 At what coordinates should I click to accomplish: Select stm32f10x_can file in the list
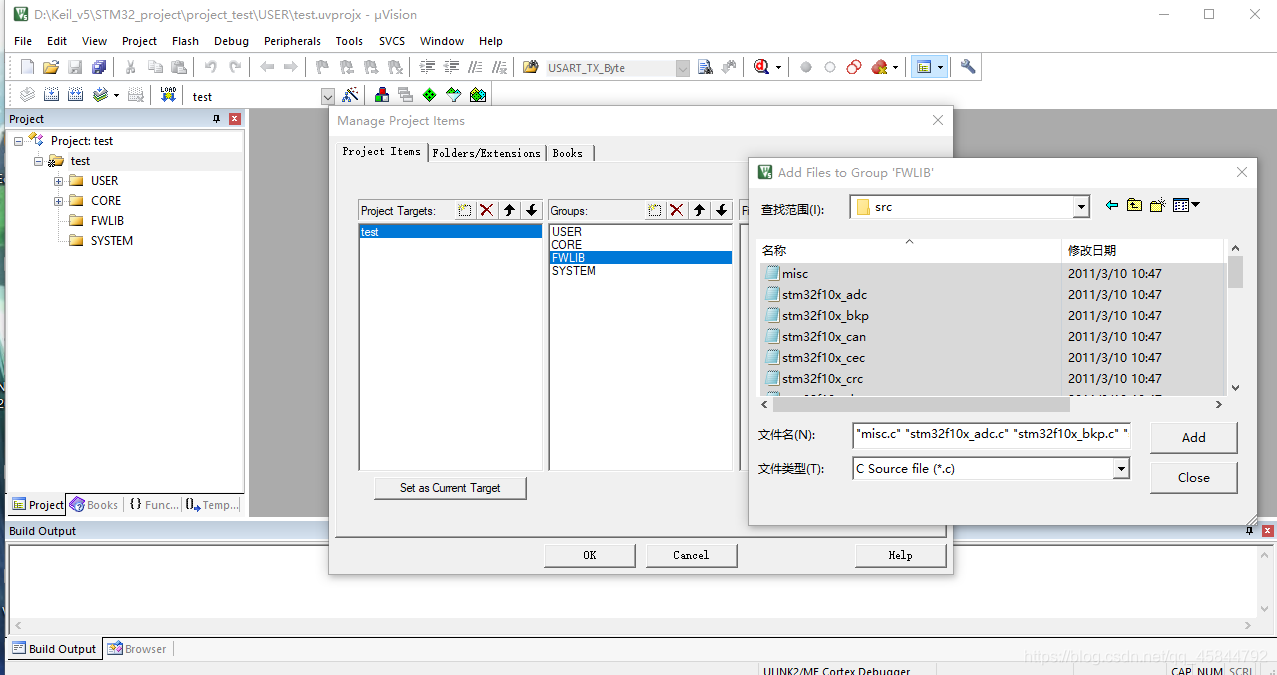pyautogui.click(x=824, y=337)
